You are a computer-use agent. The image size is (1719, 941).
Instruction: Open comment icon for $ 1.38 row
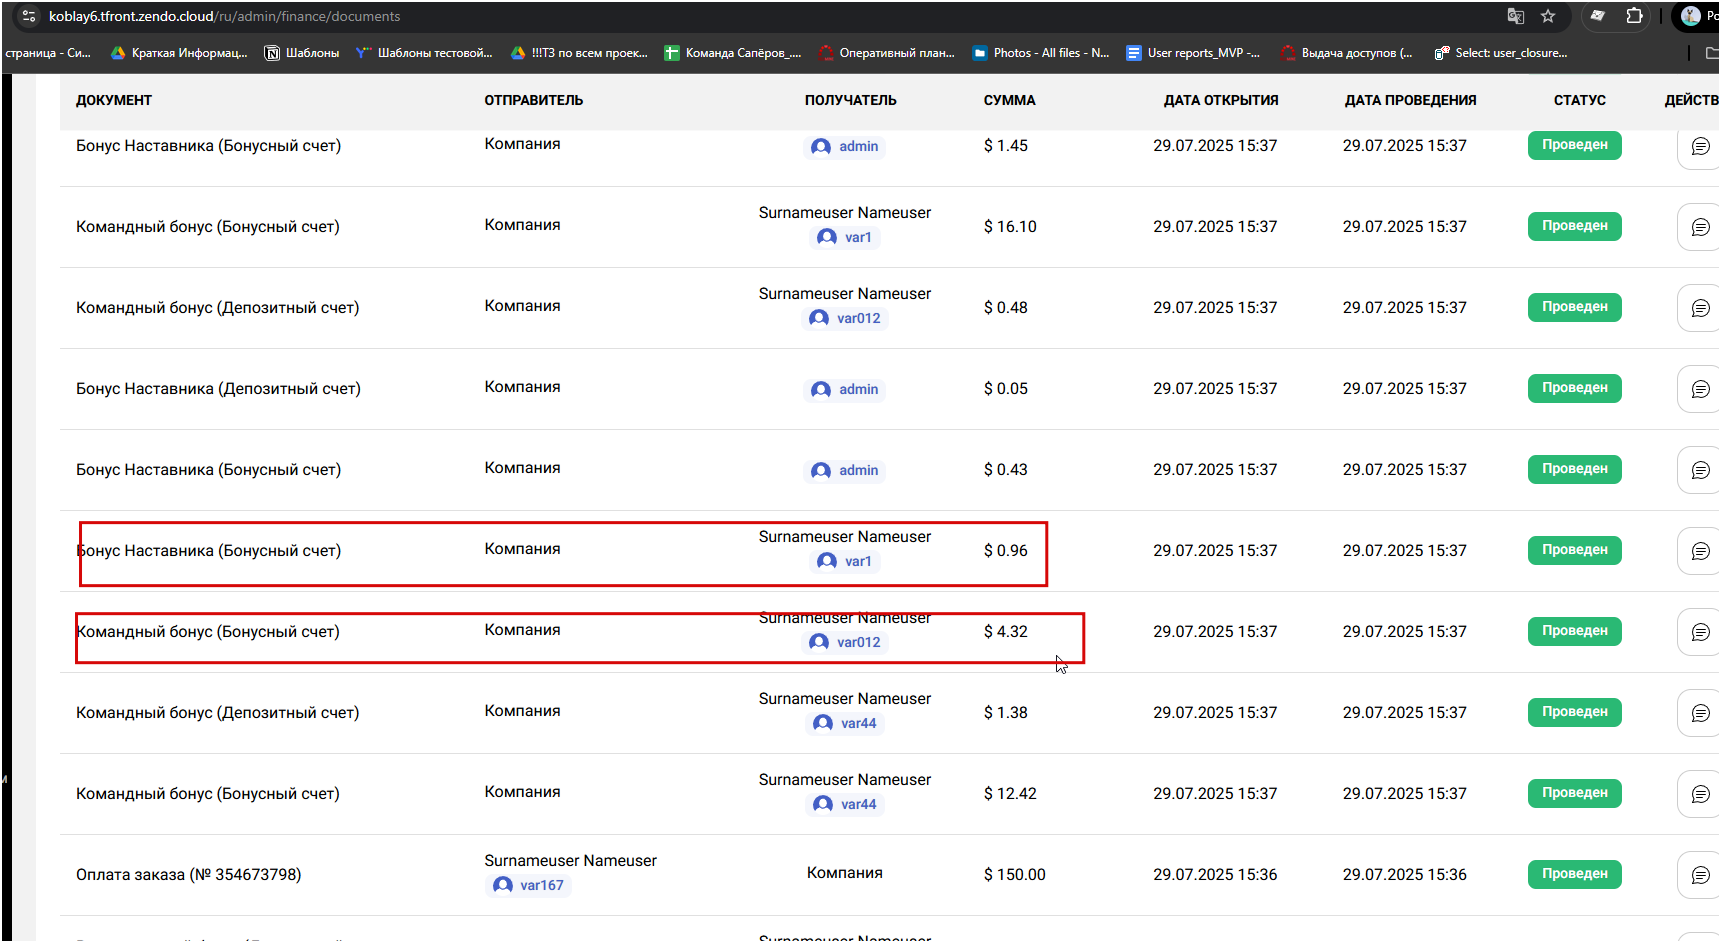click(1700, 713)
